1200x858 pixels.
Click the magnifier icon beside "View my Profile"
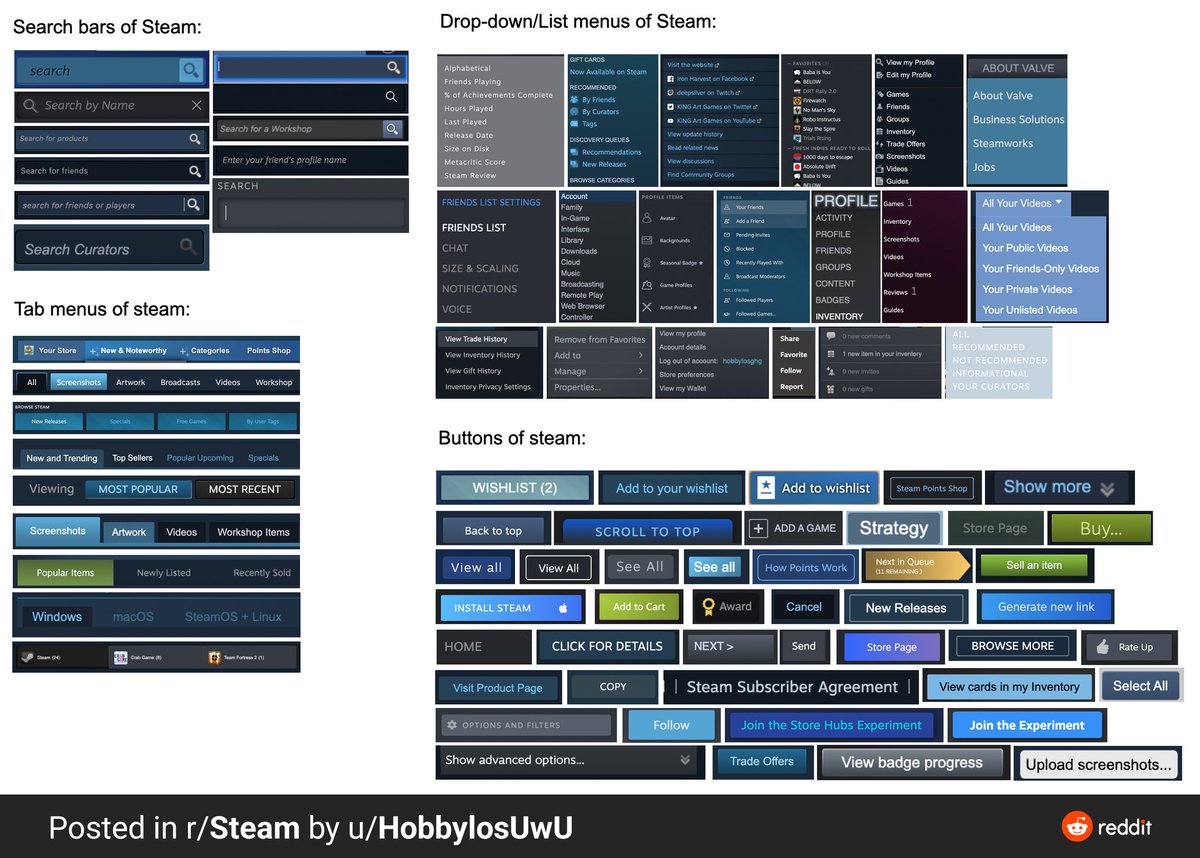tap(879, 62)
